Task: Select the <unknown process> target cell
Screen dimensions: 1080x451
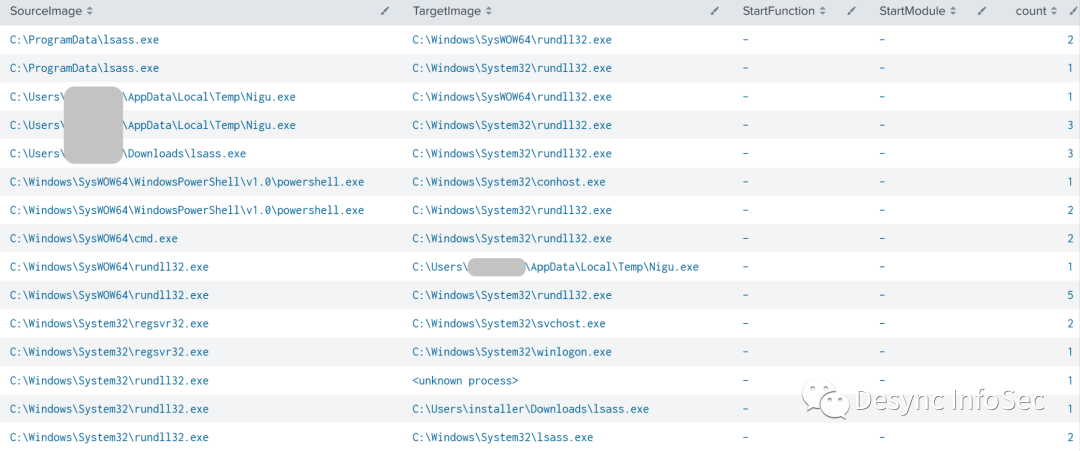Action: 465,381
